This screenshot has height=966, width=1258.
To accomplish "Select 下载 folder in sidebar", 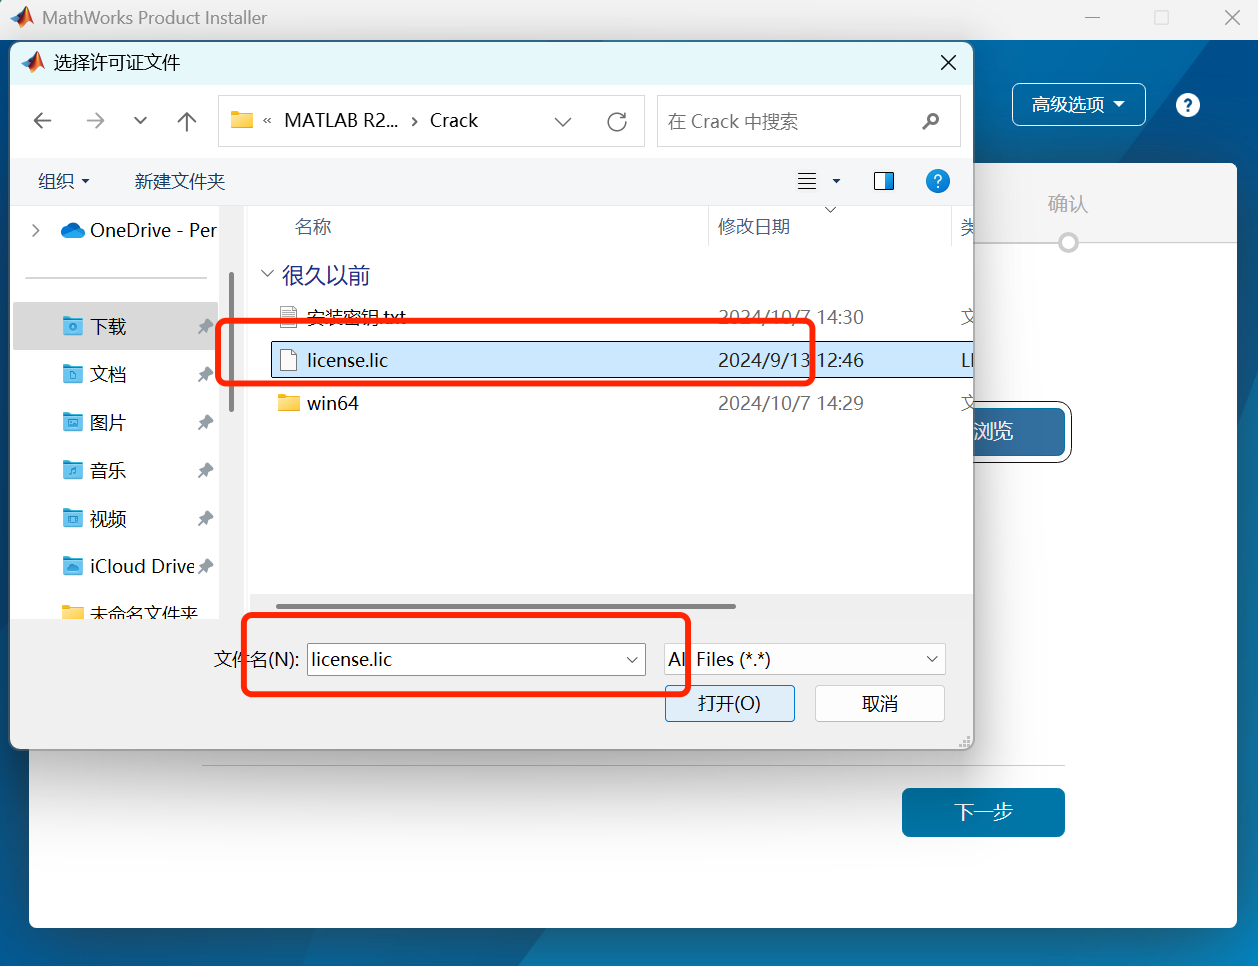I will 115,326.
